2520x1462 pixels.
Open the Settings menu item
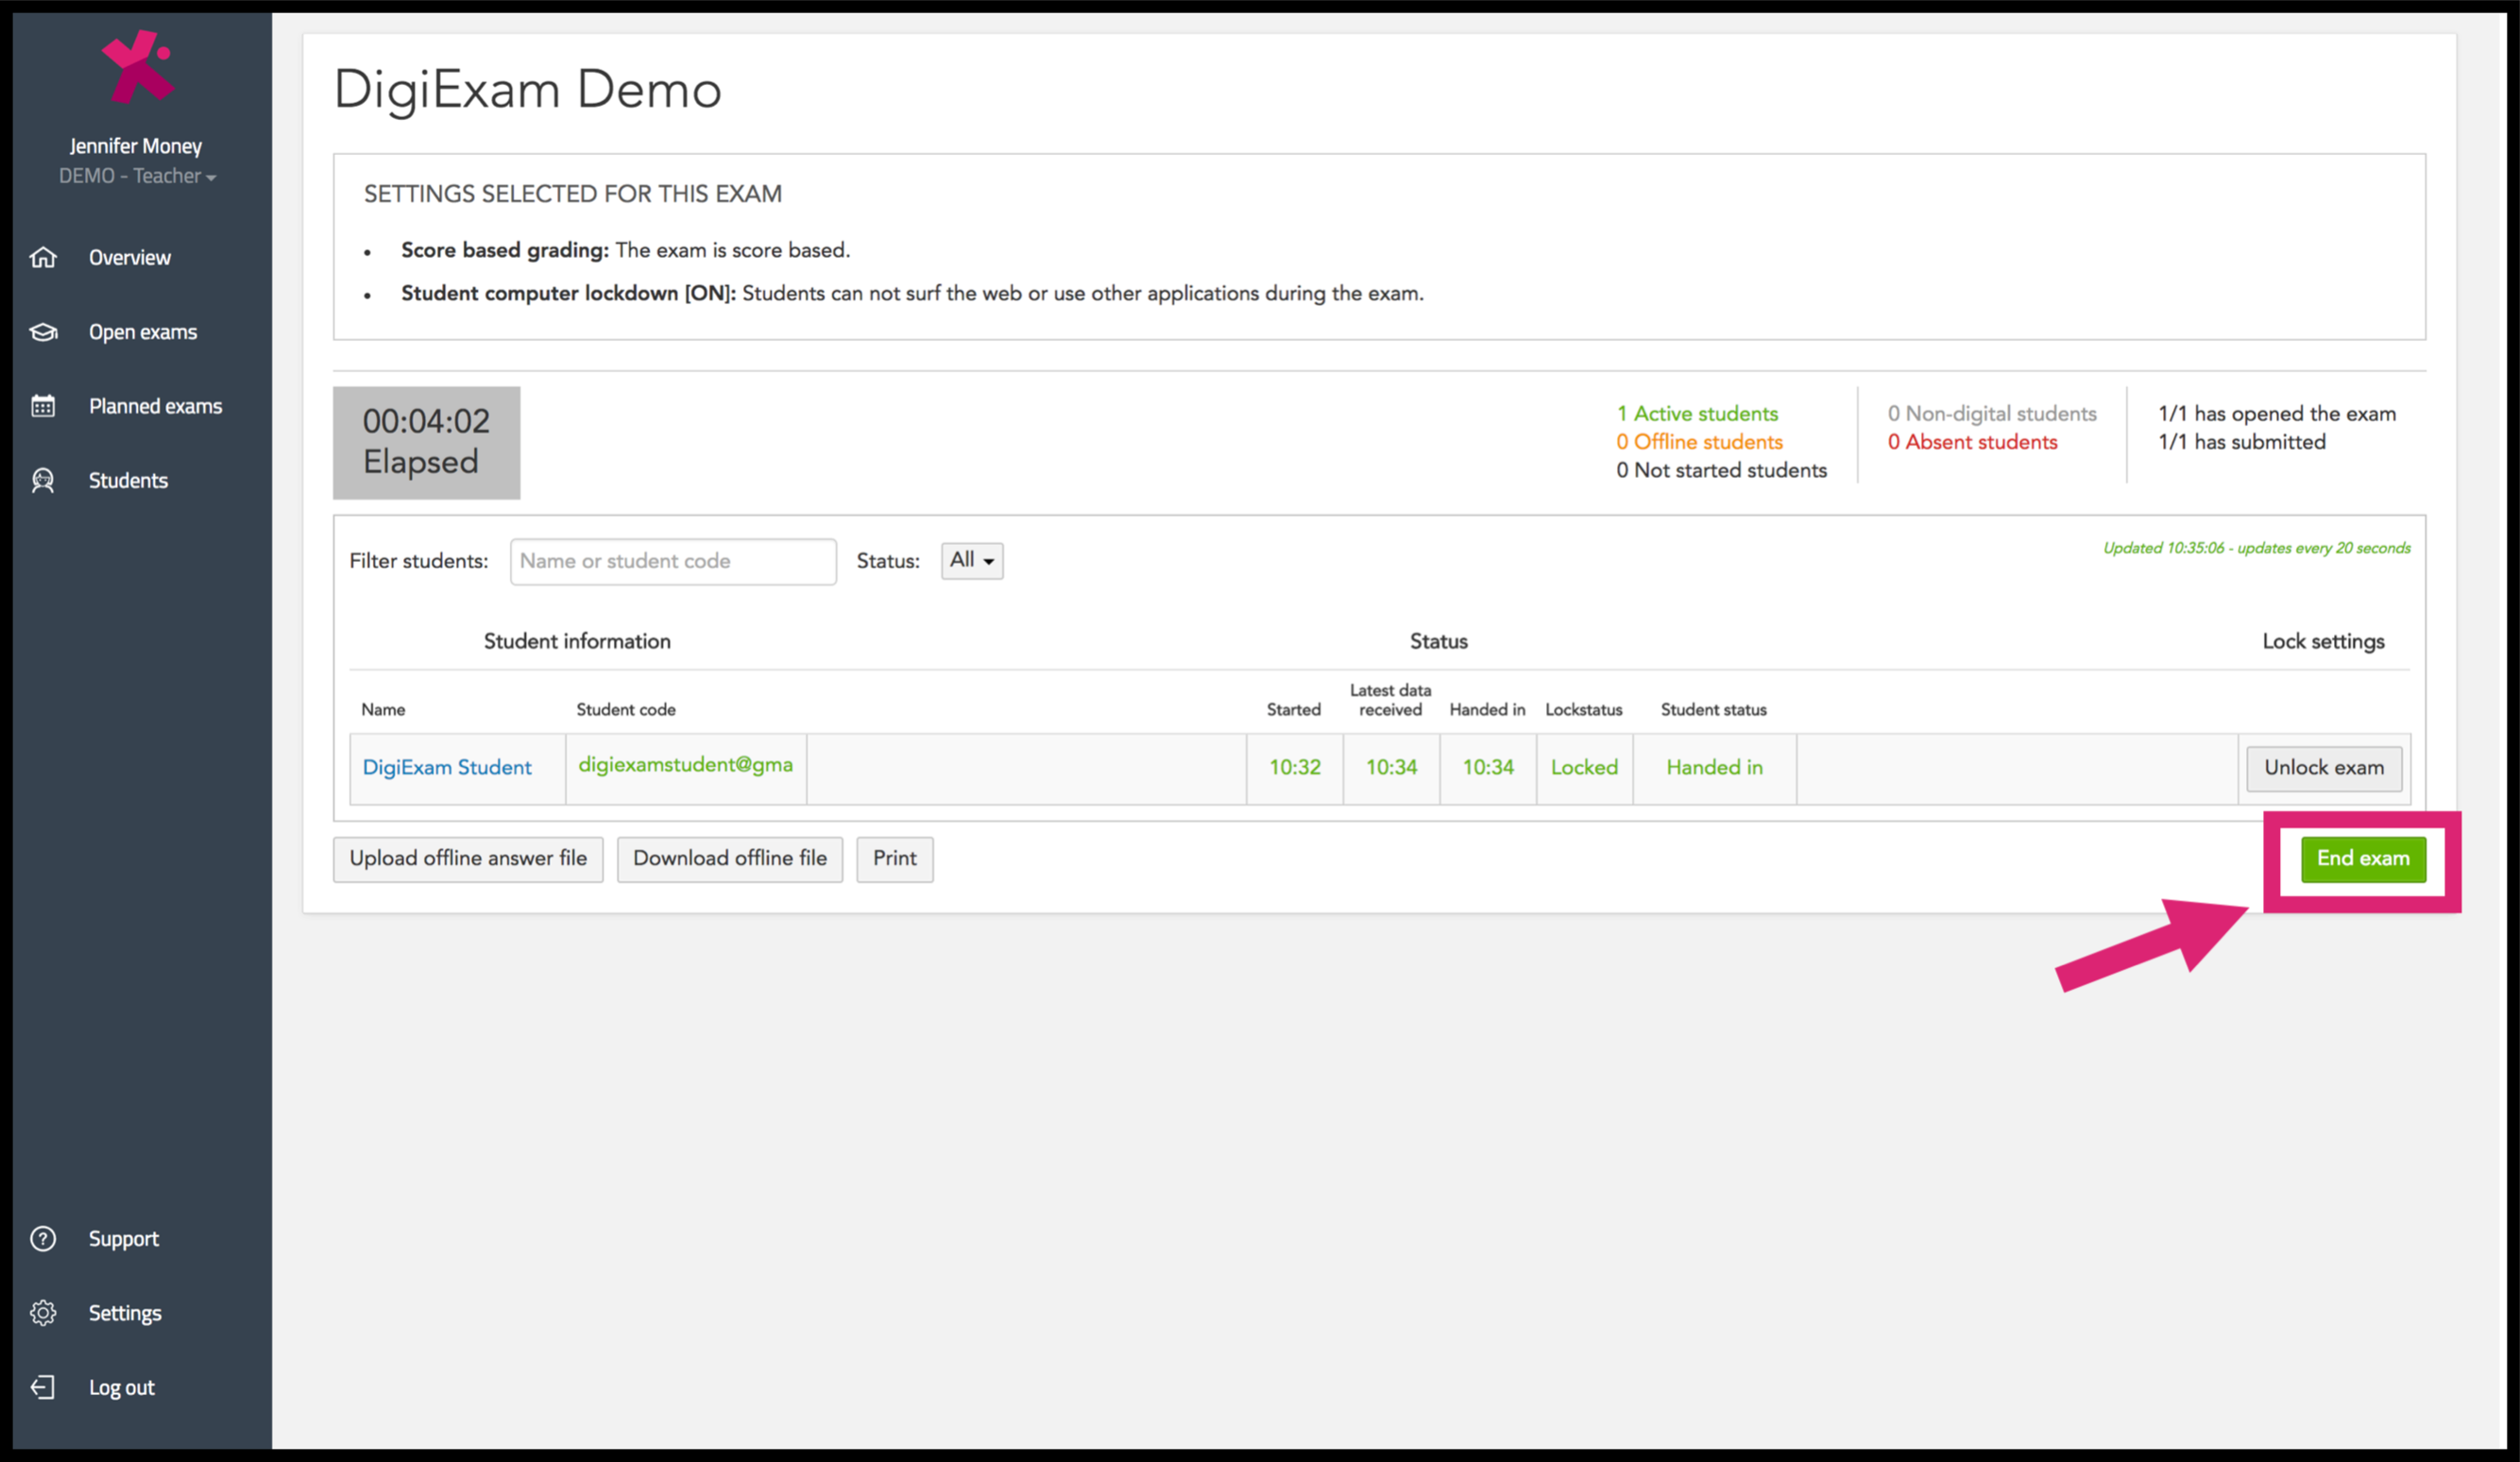click(x=125, y=1313)
